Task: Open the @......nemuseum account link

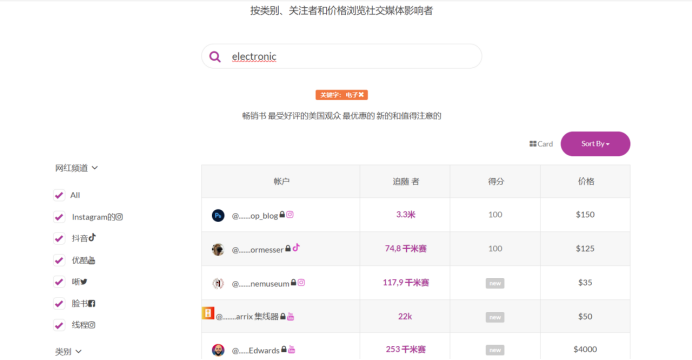Action: [x=260, y=284]
